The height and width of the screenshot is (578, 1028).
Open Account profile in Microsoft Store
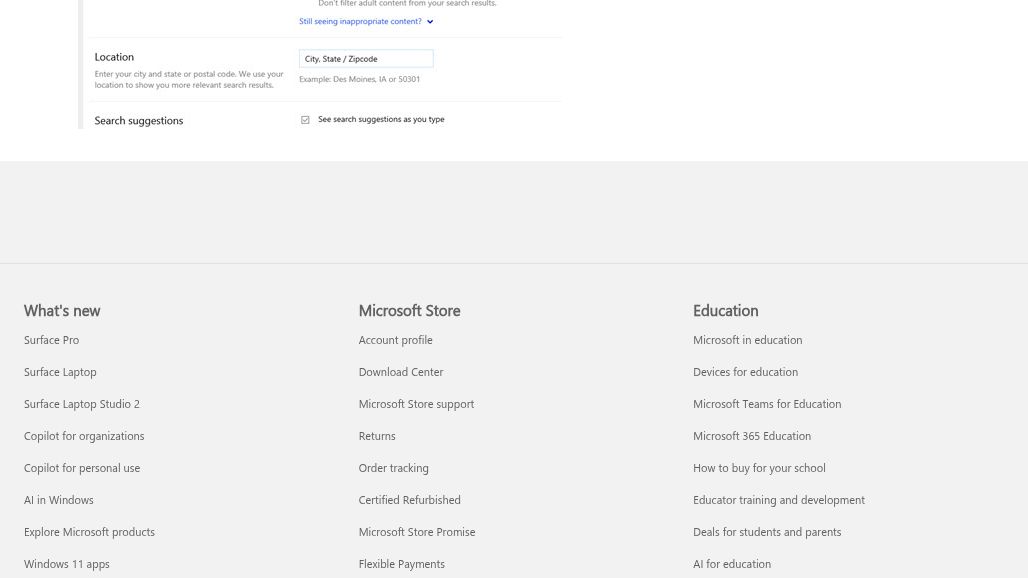395,340
